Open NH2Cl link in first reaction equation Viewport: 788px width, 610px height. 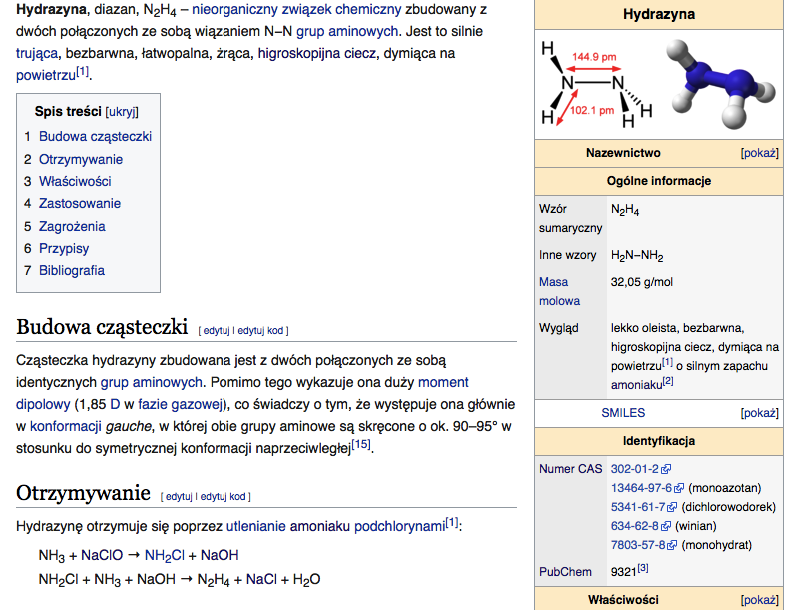click(x=164, y=556)
